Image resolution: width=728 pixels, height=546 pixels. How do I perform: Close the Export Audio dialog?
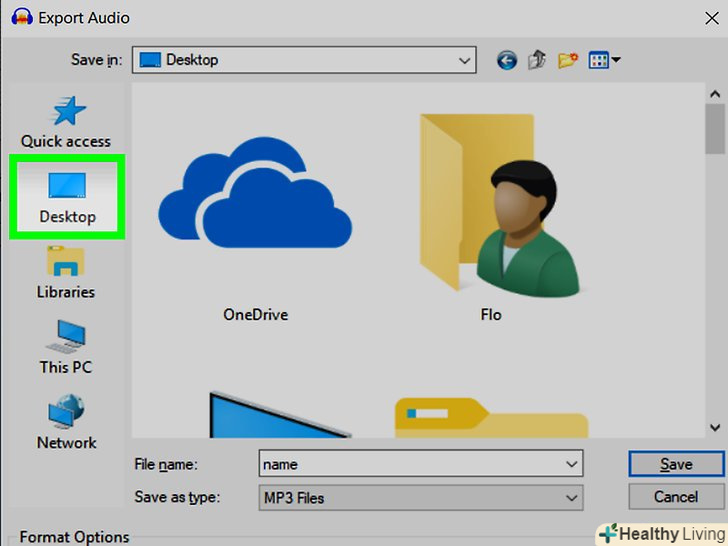(x=712, y=19)
